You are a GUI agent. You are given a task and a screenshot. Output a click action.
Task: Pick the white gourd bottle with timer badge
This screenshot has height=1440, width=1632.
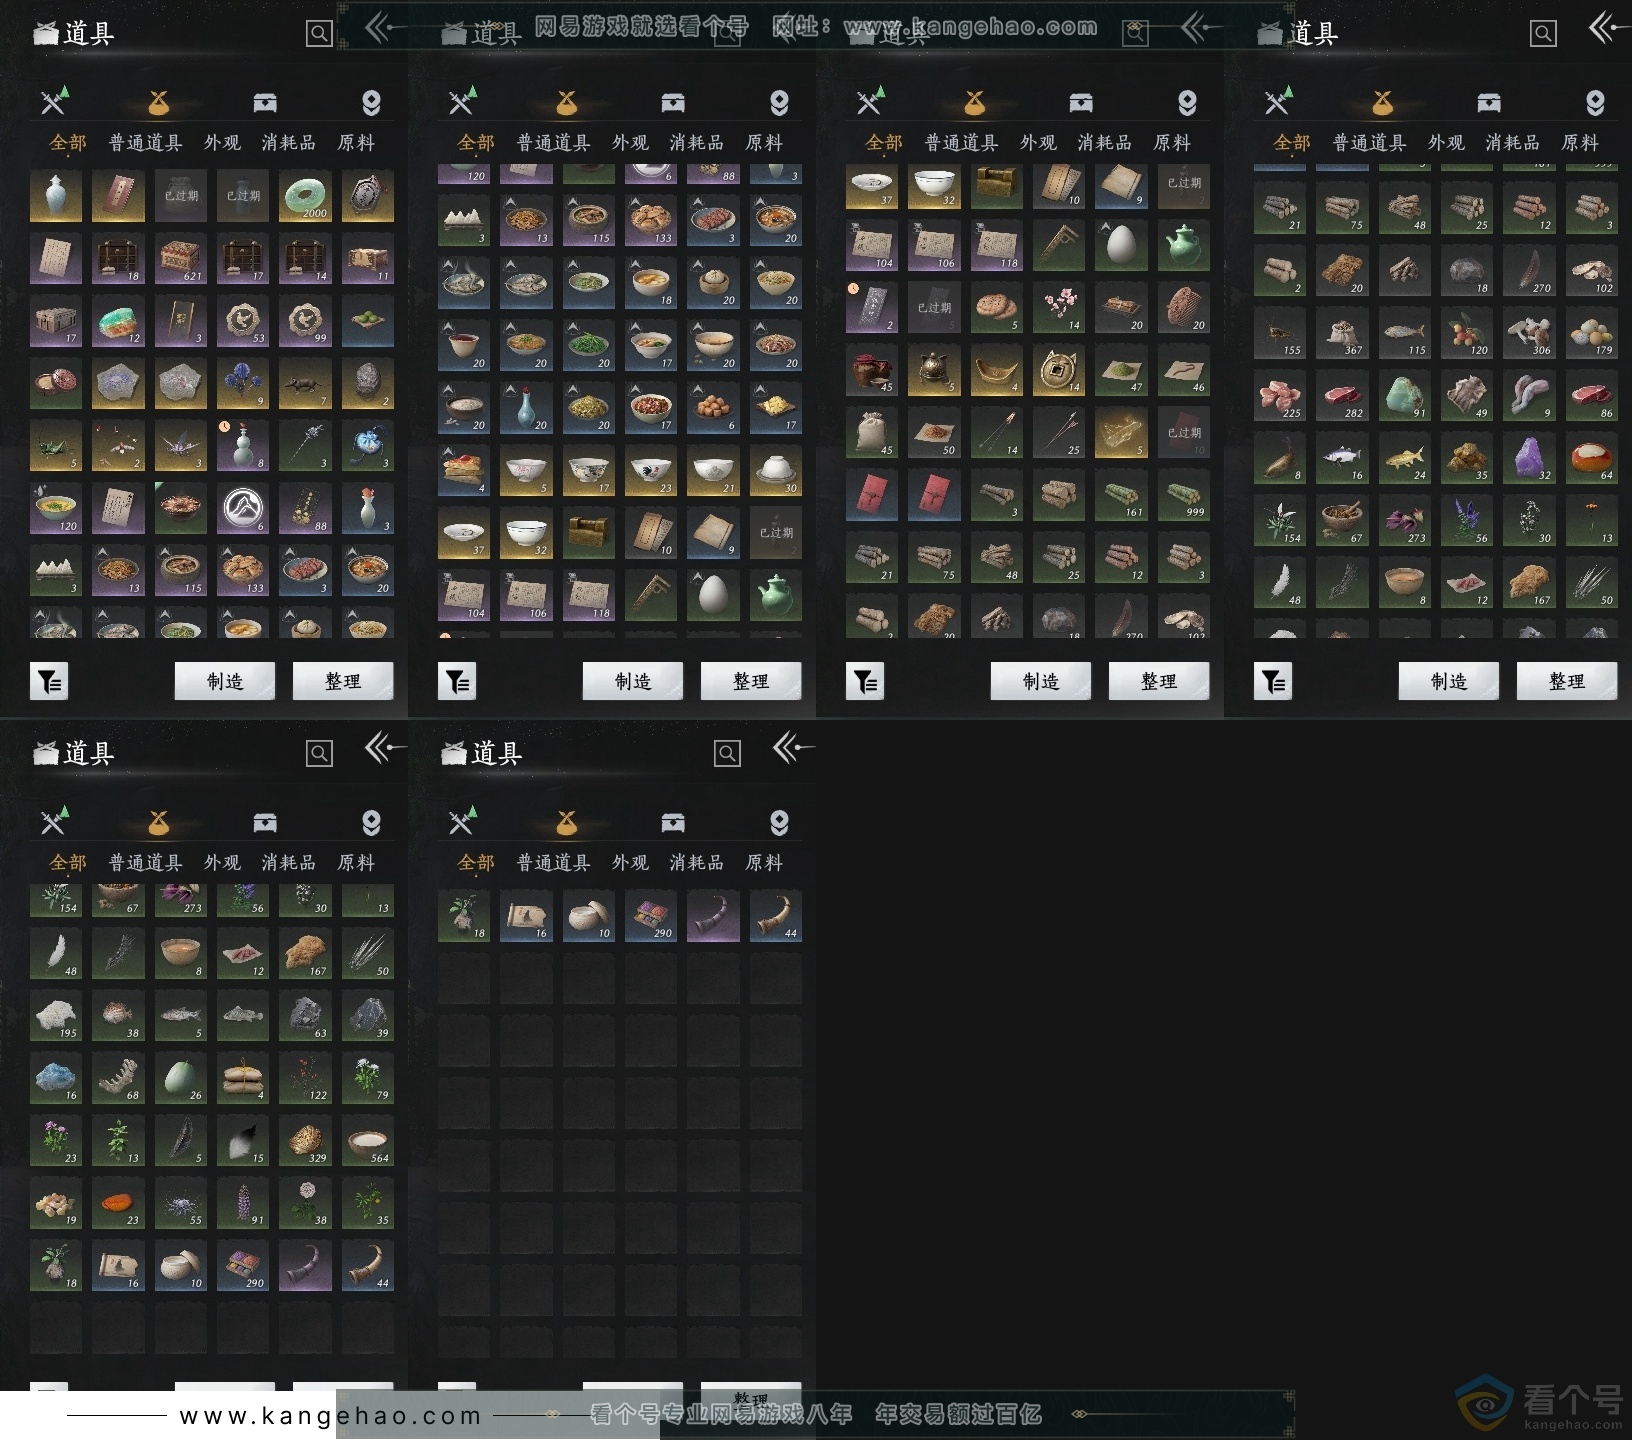243,446
